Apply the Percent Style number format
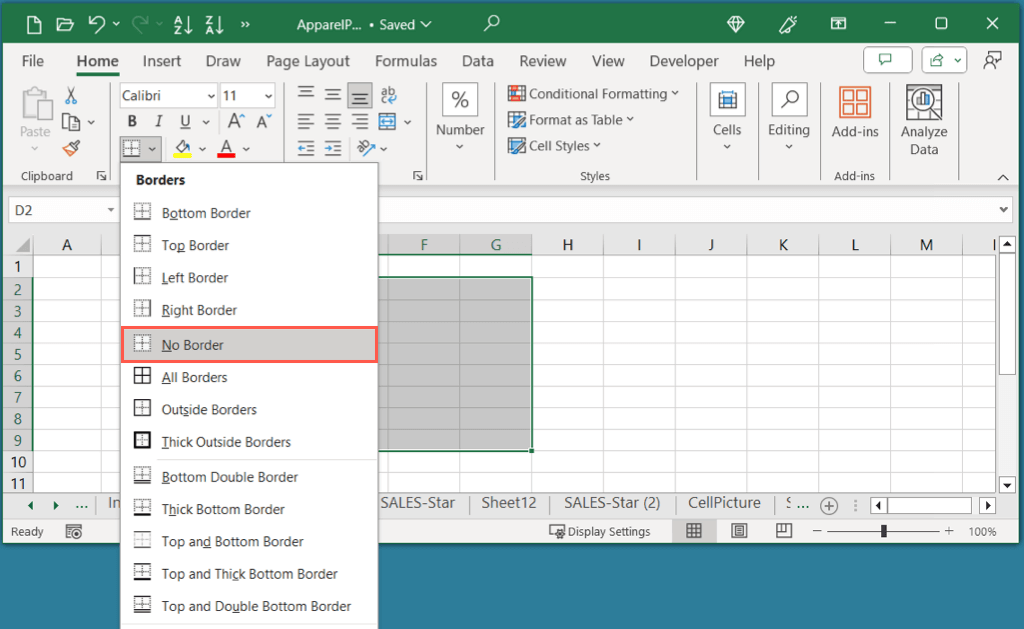Image resolution: width=1024 pixels, height=629 pixels. pyautogui.click(x=459, y=99)
